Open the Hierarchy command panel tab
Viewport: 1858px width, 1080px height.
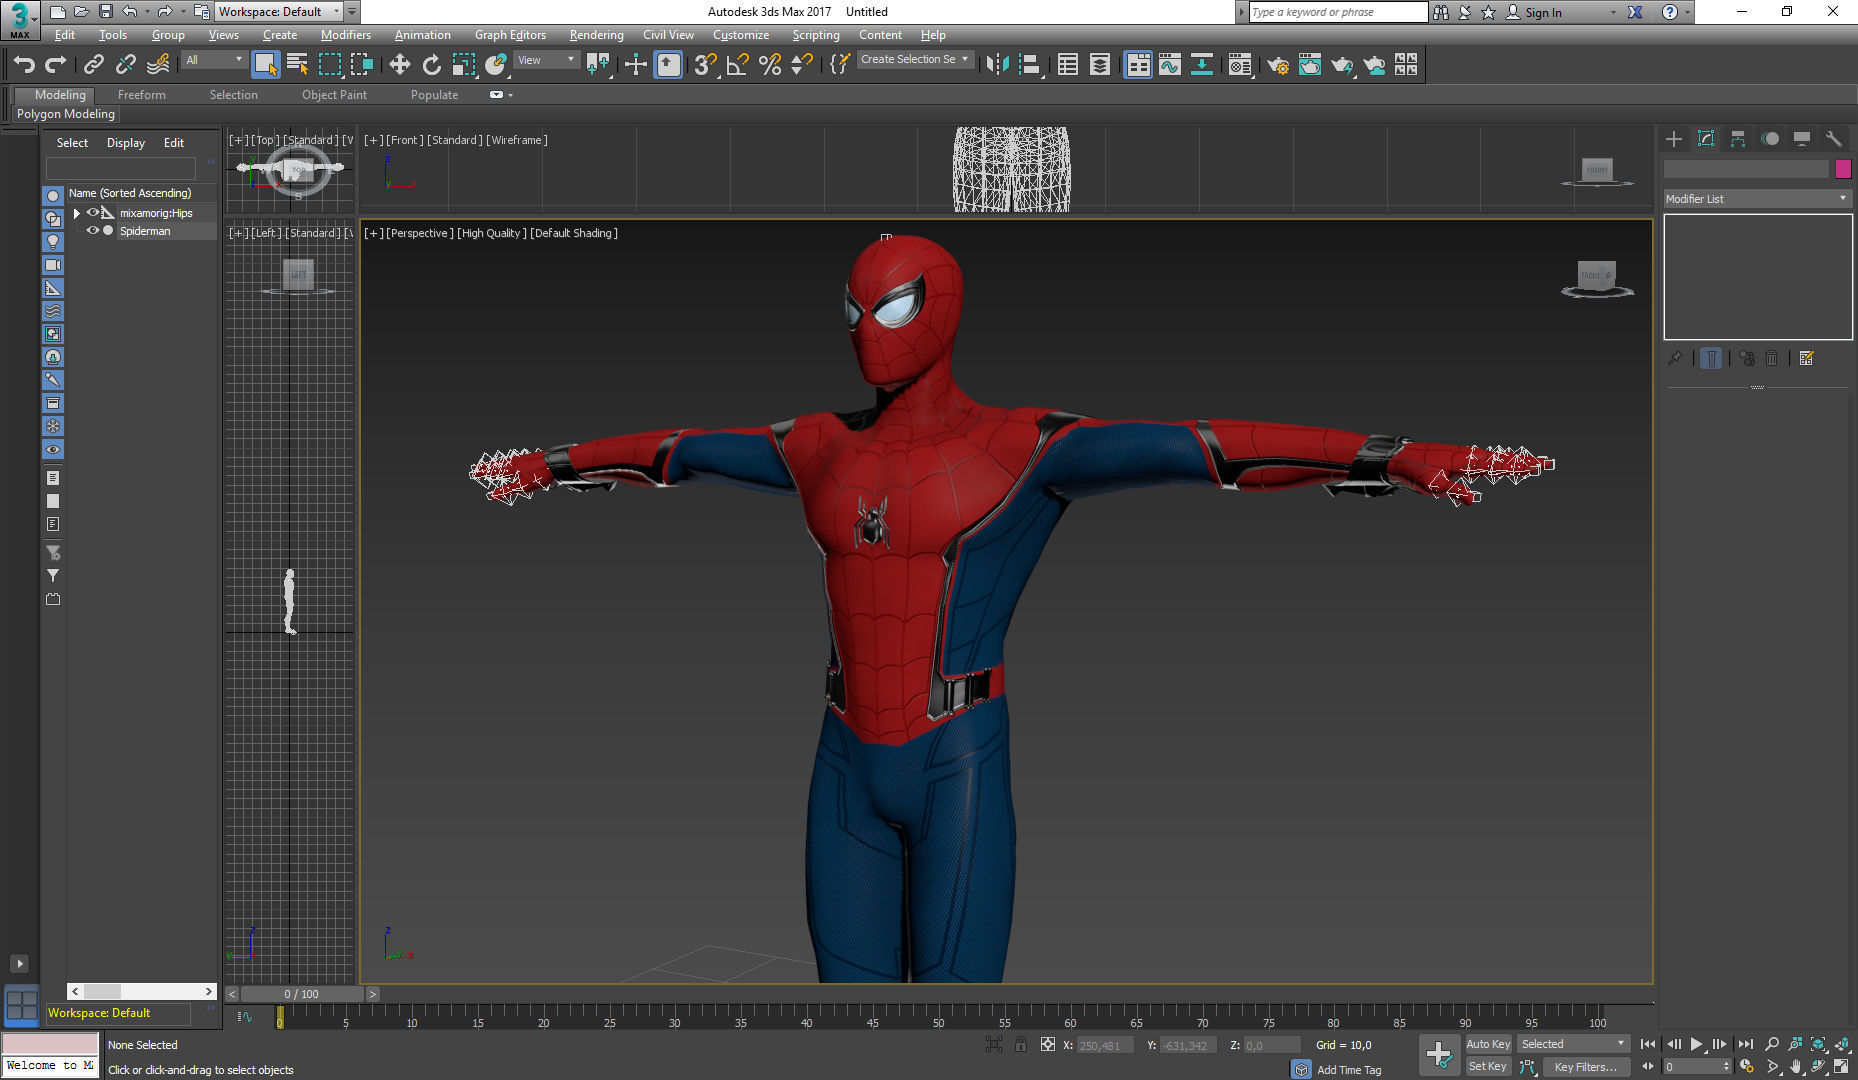(1738, 139)
